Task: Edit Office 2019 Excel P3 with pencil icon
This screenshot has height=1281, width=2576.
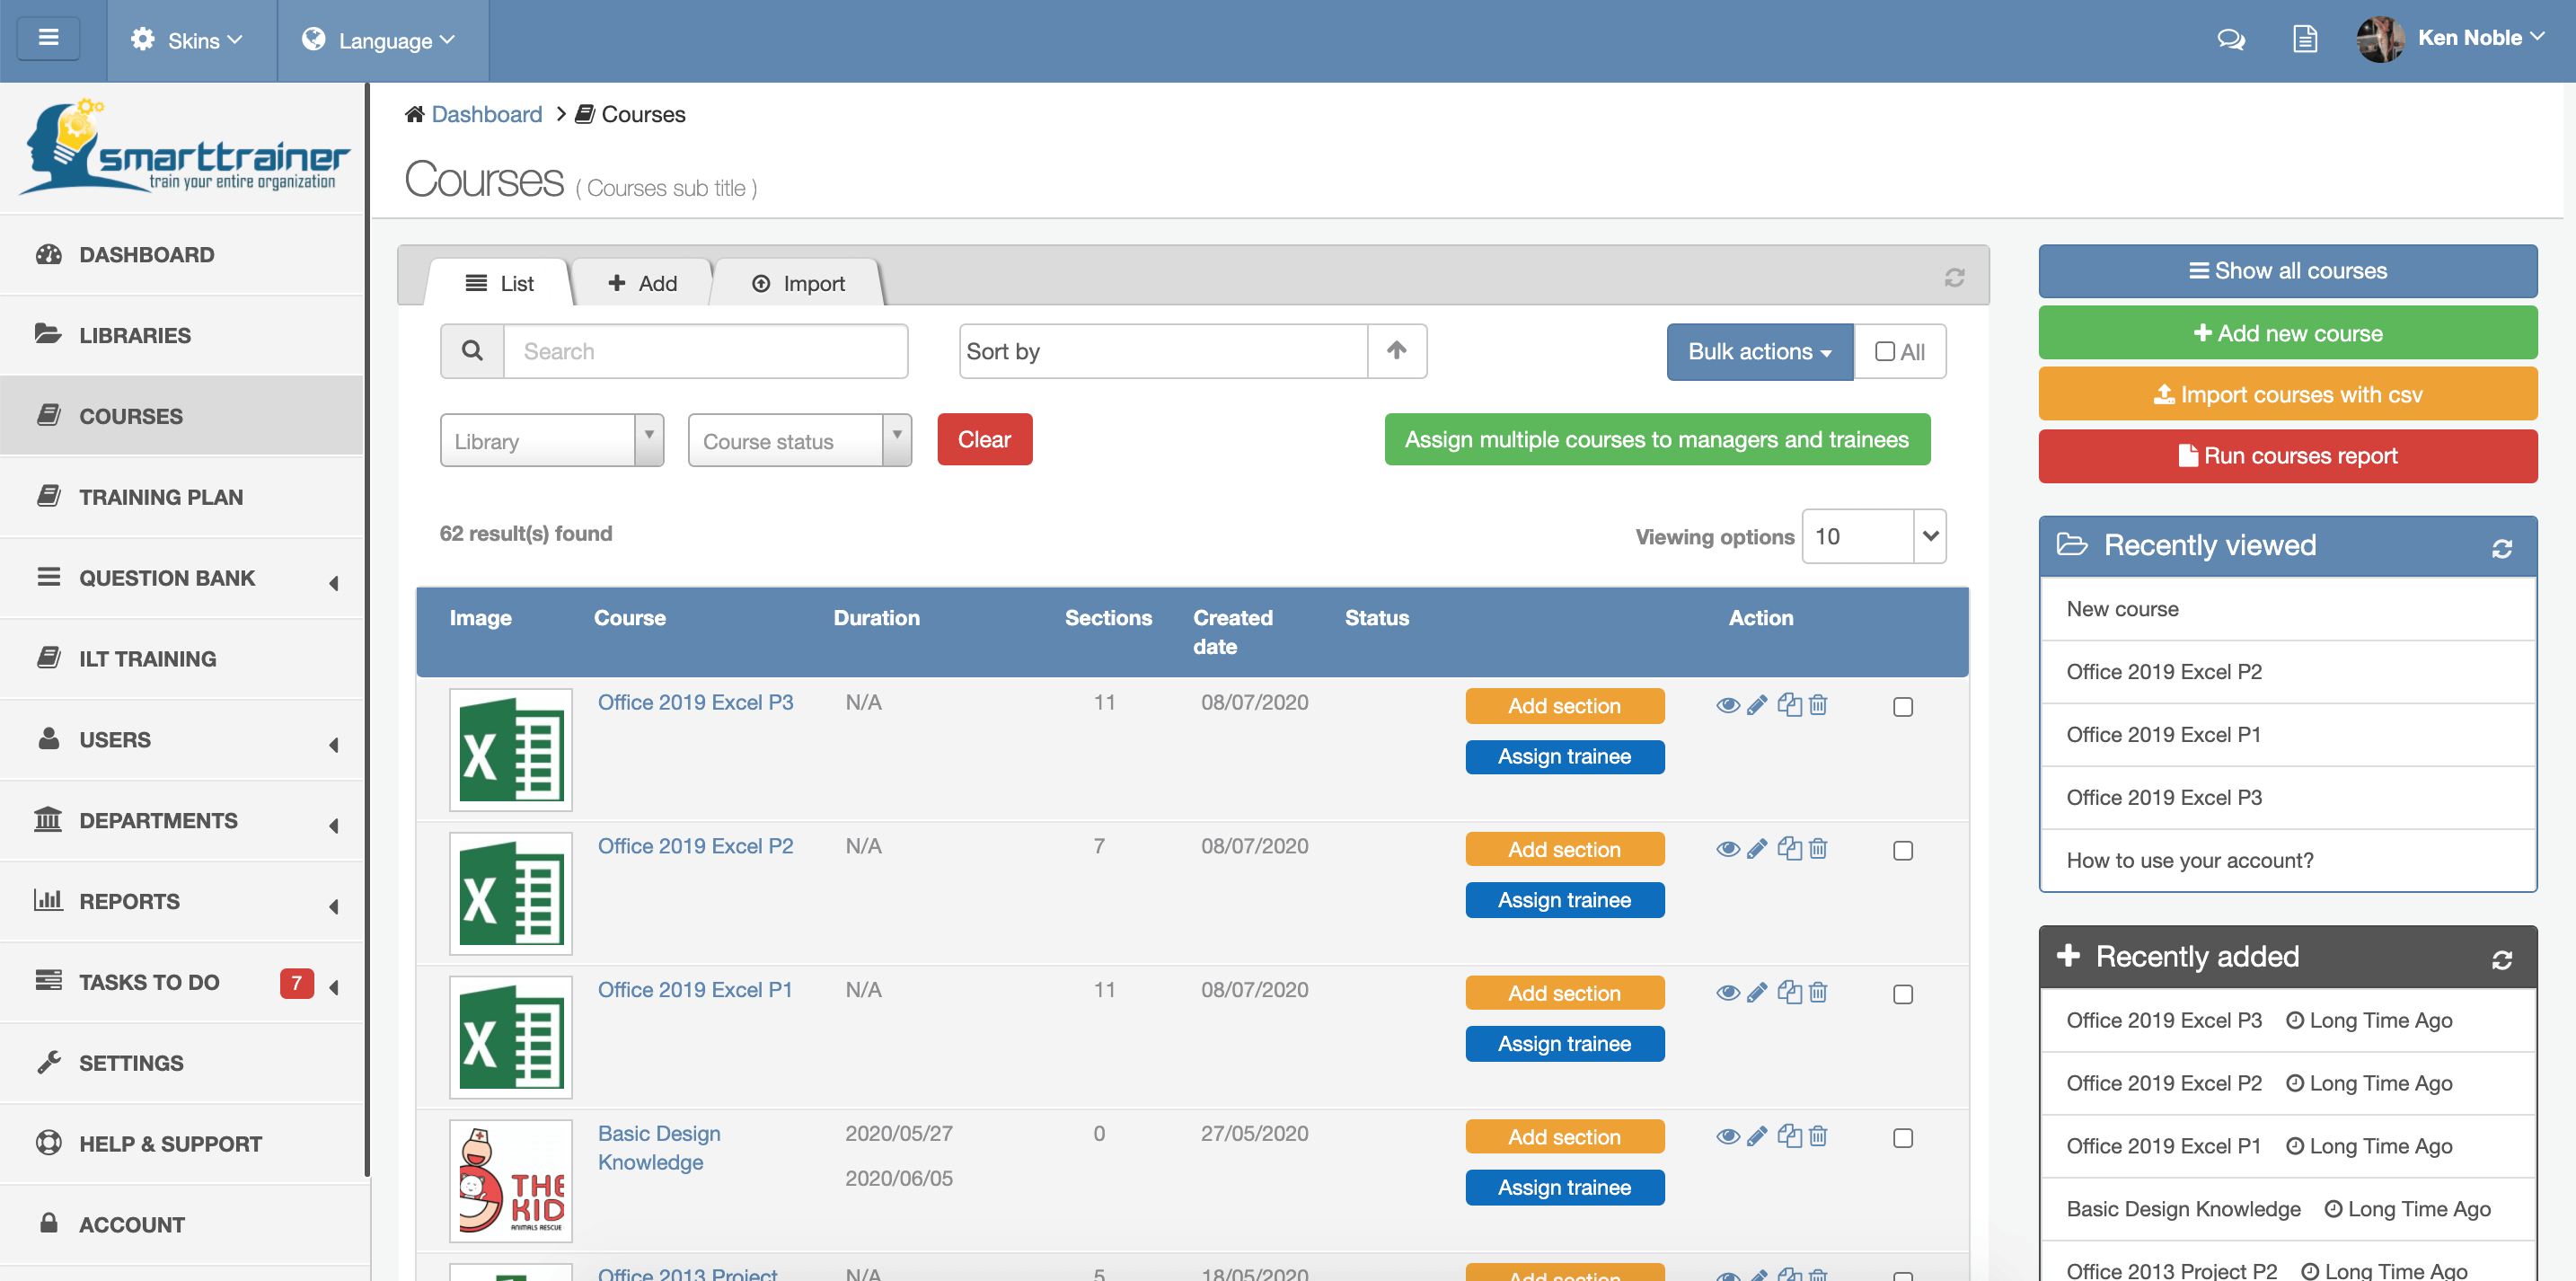Action: point(1757,706)
